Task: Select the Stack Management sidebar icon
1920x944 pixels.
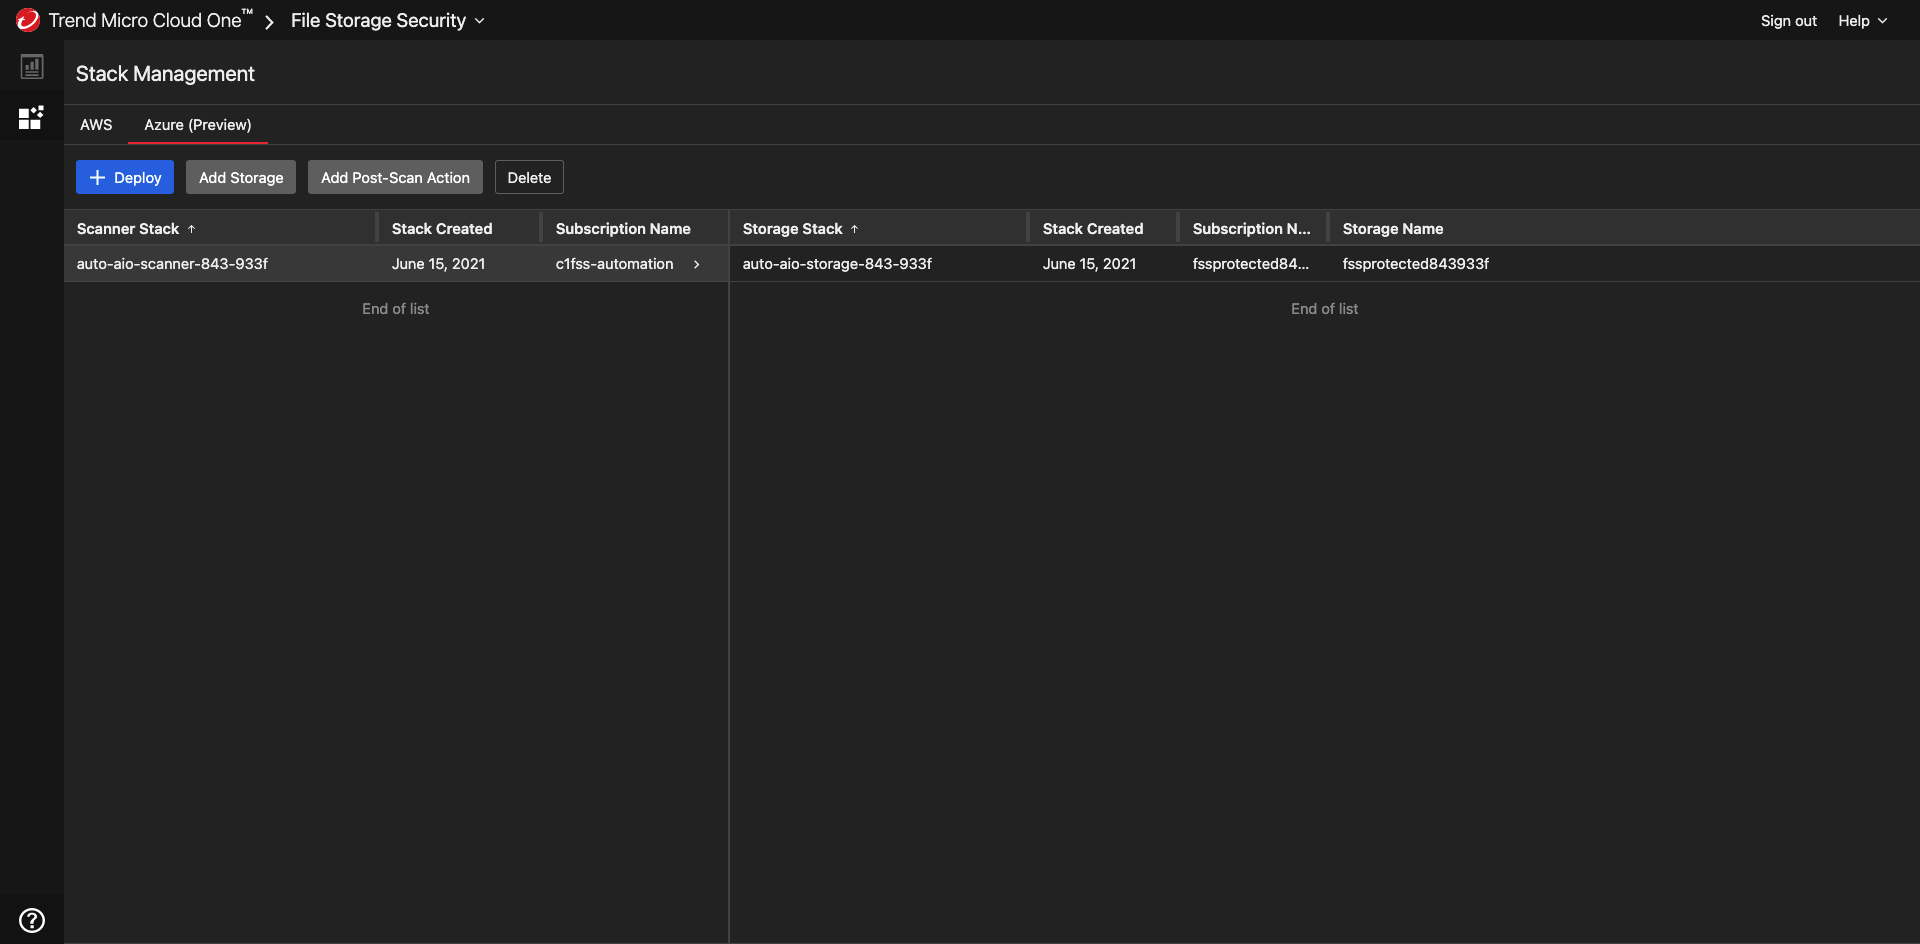Action: (x=32, y=118)
